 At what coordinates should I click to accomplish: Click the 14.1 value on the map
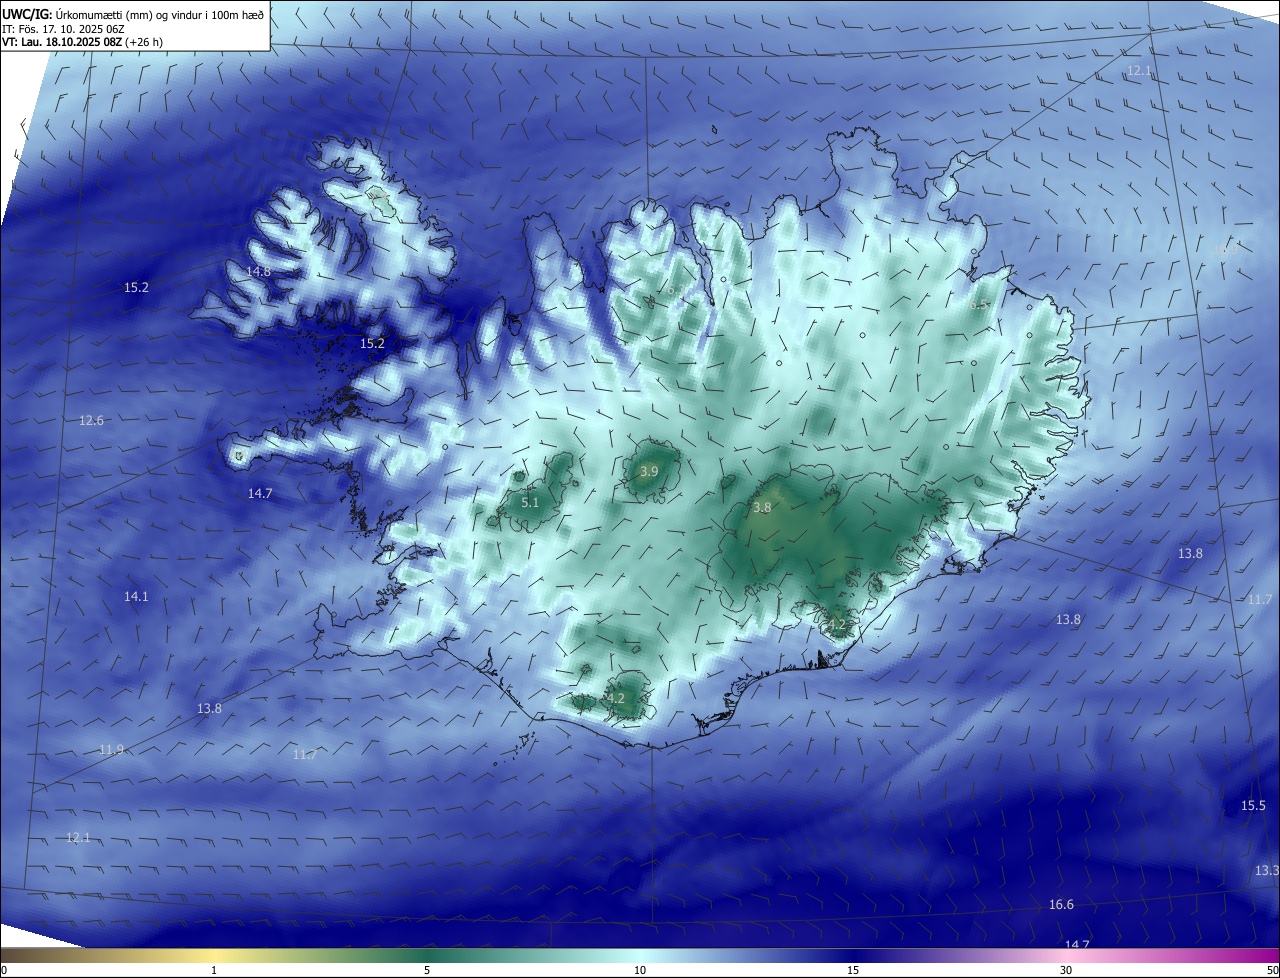pyautogui.click(x=136, y=596)
